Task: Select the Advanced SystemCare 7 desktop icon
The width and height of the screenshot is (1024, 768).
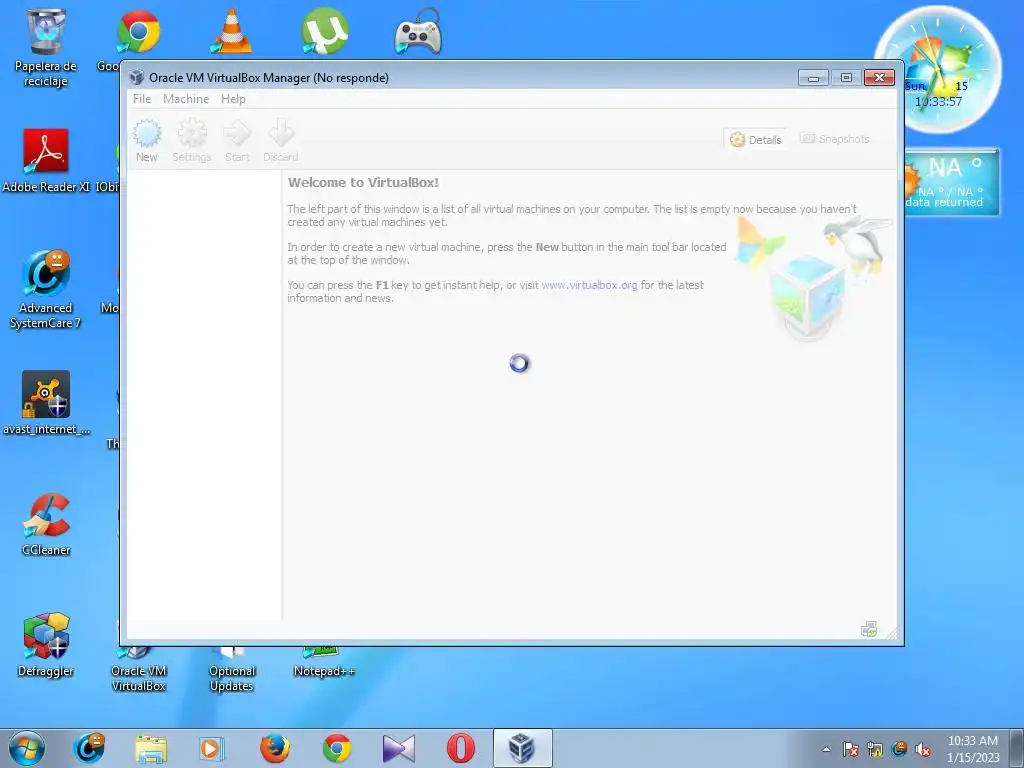Action: pyautogui.click(x=46, y=290)
